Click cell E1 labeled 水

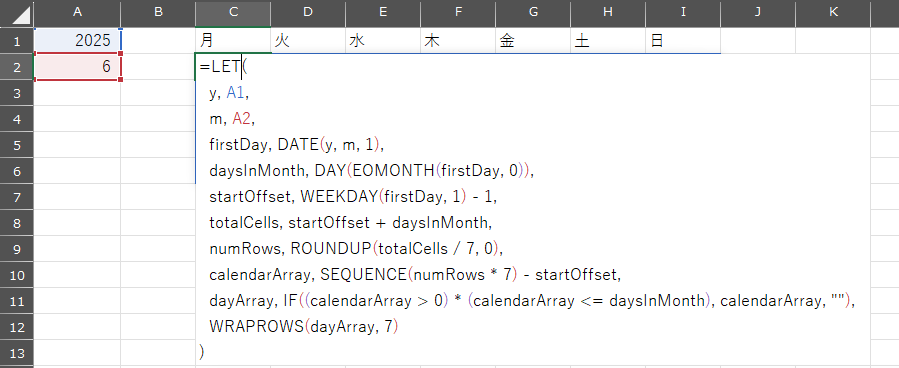point(383,41)
